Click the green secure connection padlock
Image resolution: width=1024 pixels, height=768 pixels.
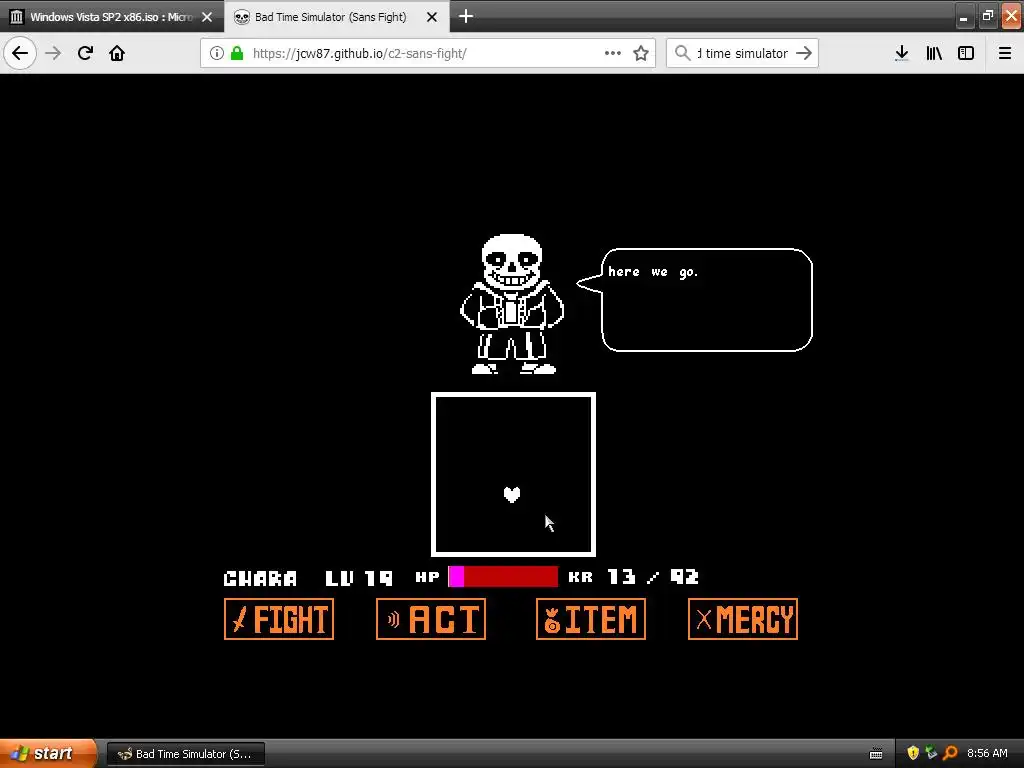[x=237, y=53]
